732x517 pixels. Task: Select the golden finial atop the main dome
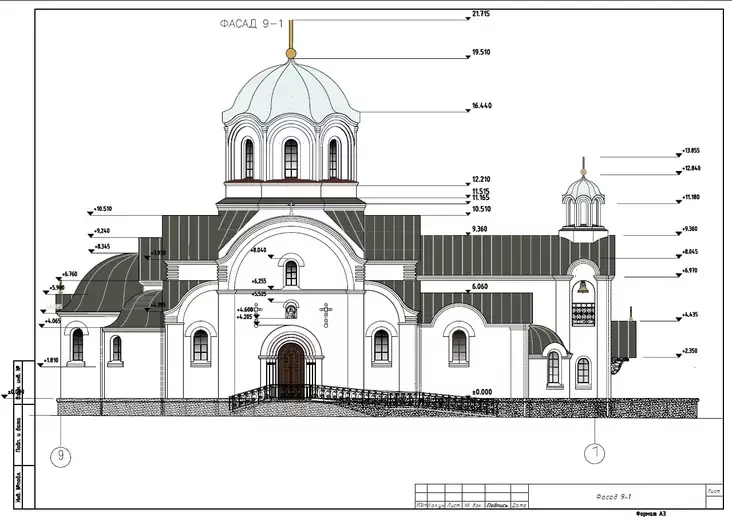(x=291, y=51)
